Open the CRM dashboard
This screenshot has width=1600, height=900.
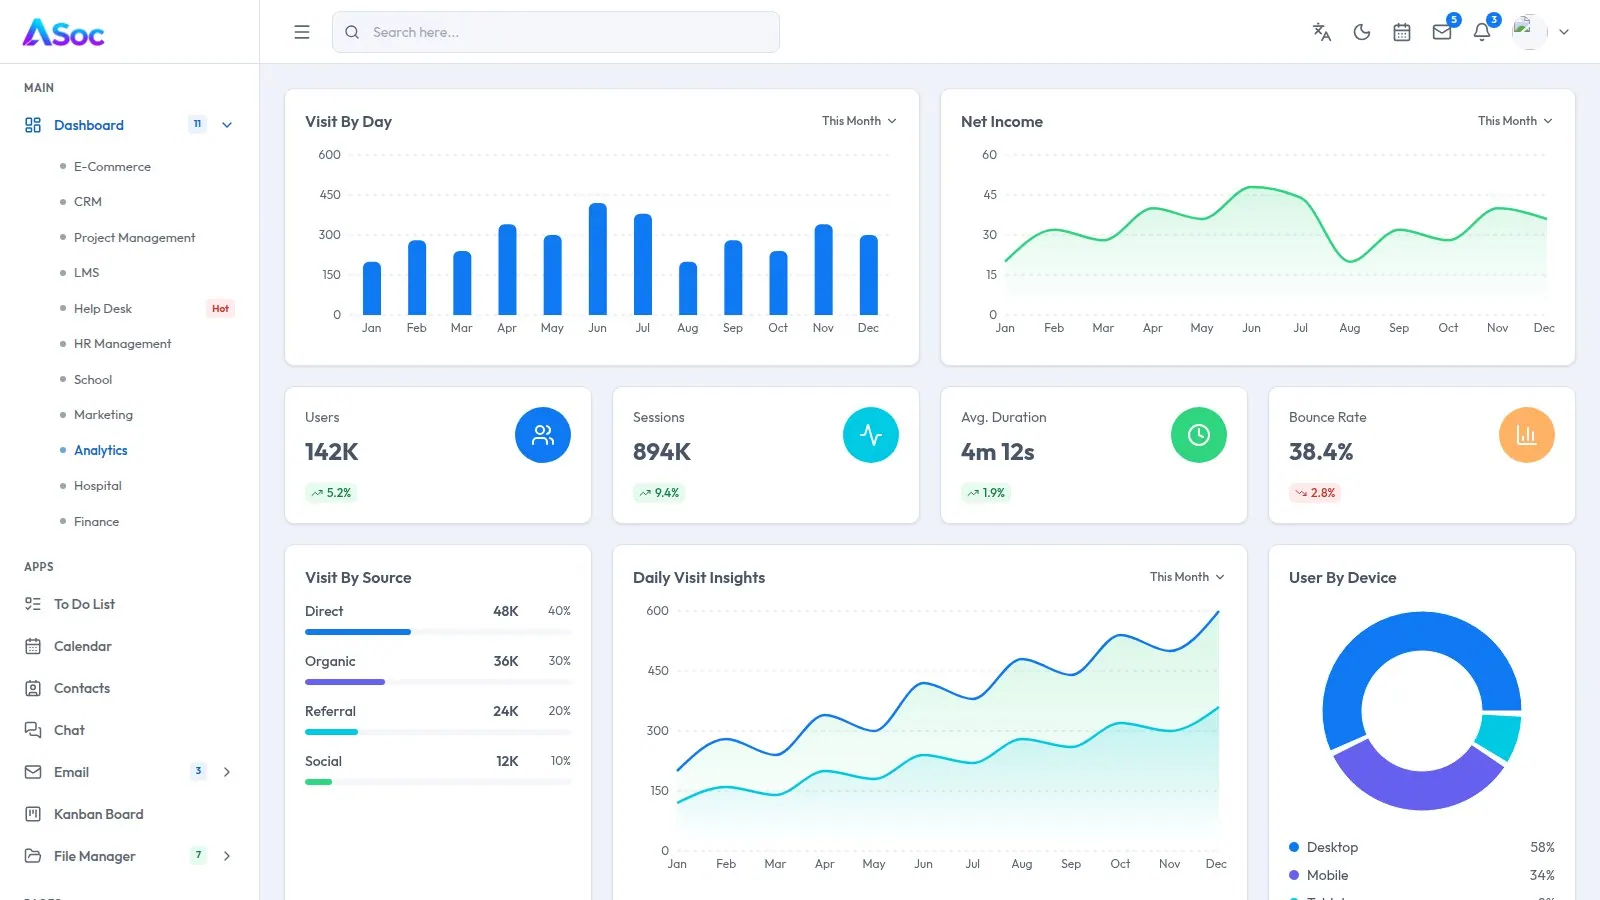(x=88, y=202)
